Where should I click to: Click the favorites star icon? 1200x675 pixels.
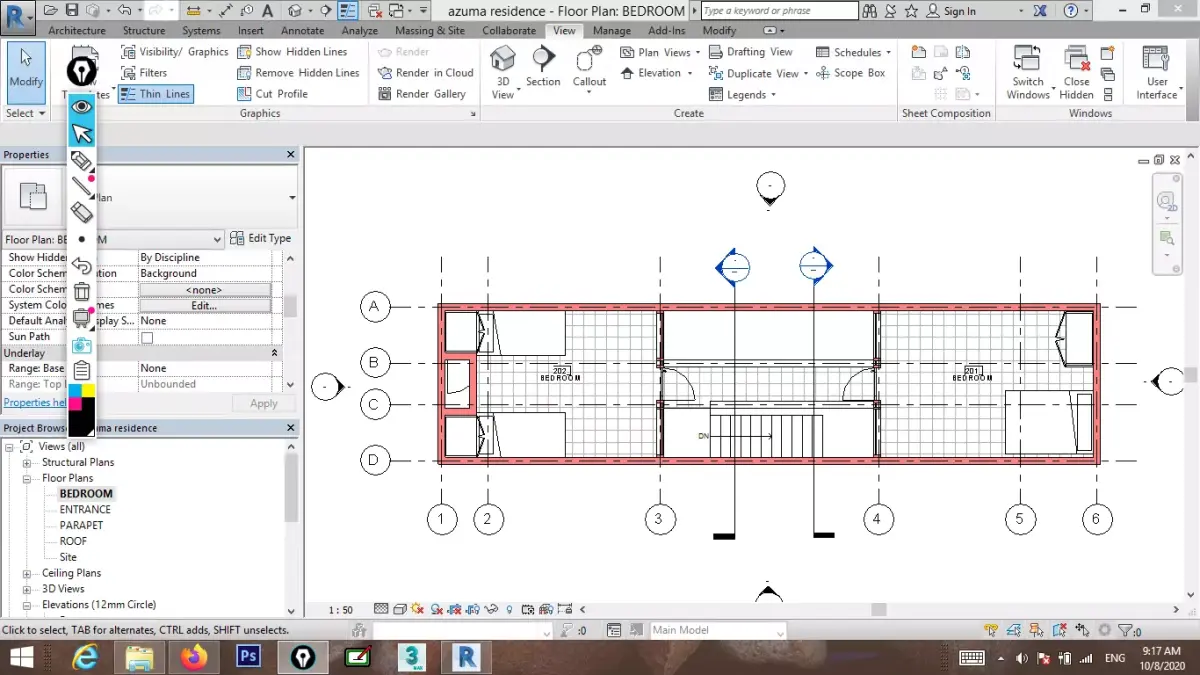pyautogui.click(x=911, y=11)
